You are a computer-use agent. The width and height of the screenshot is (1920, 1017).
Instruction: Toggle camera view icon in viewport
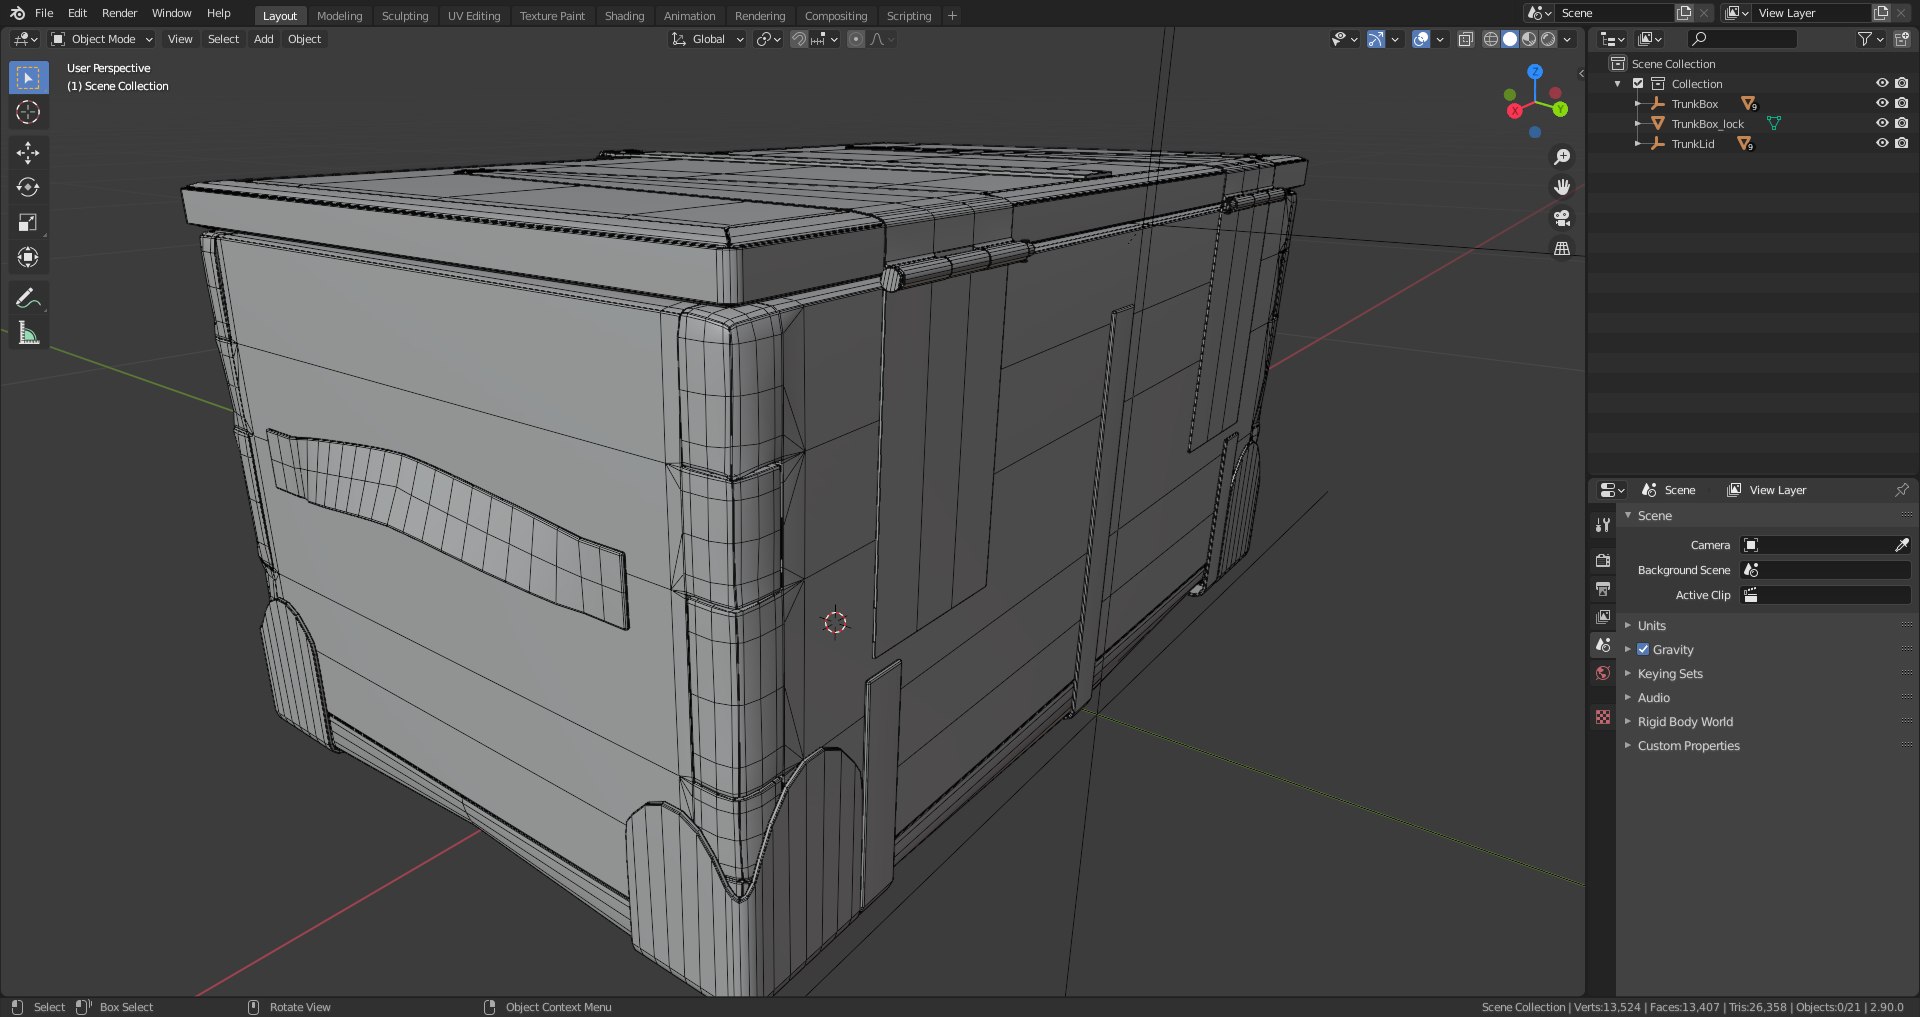coord(1562,218)
